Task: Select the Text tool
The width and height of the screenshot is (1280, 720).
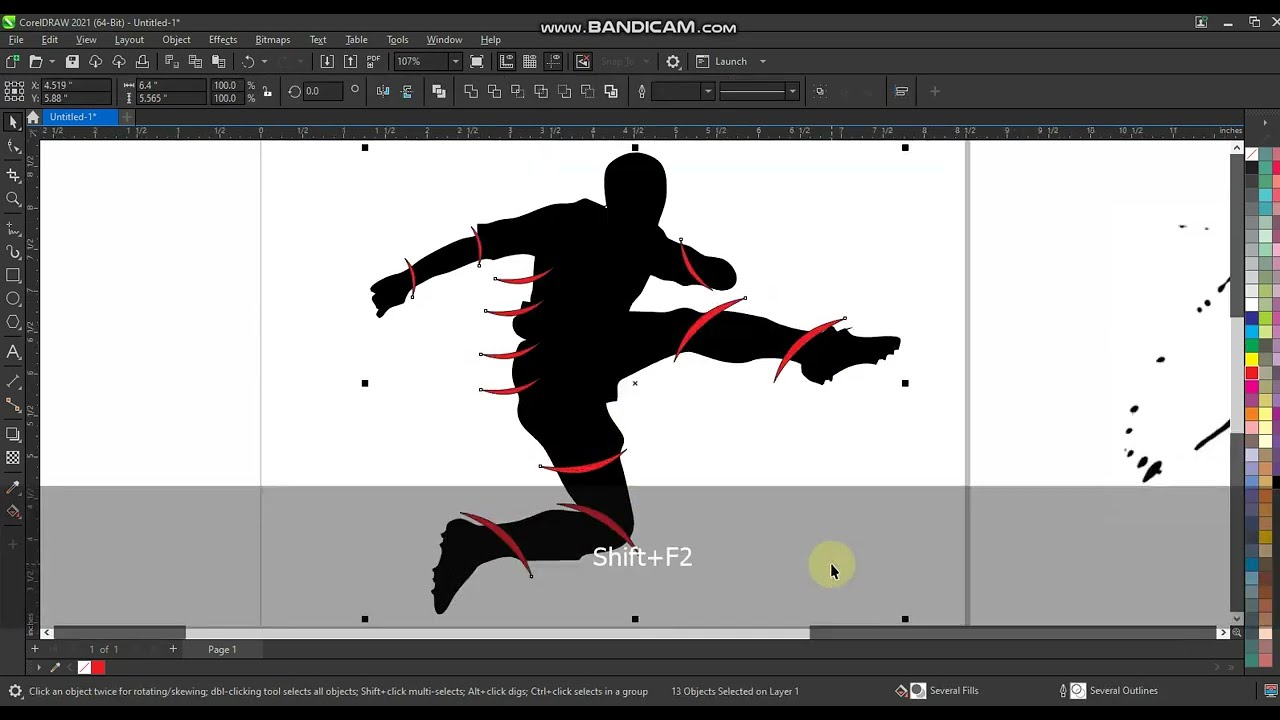Action: (x=13, y=352)
